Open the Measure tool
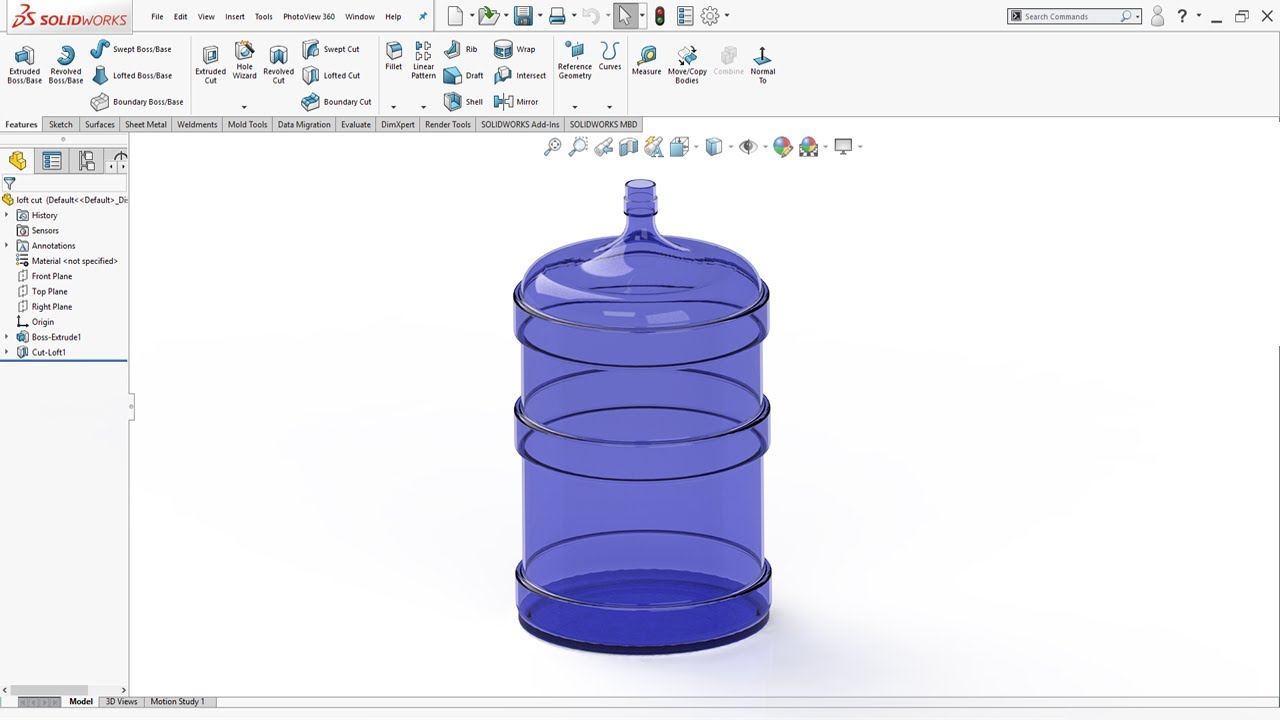 [x=646, y=60]
